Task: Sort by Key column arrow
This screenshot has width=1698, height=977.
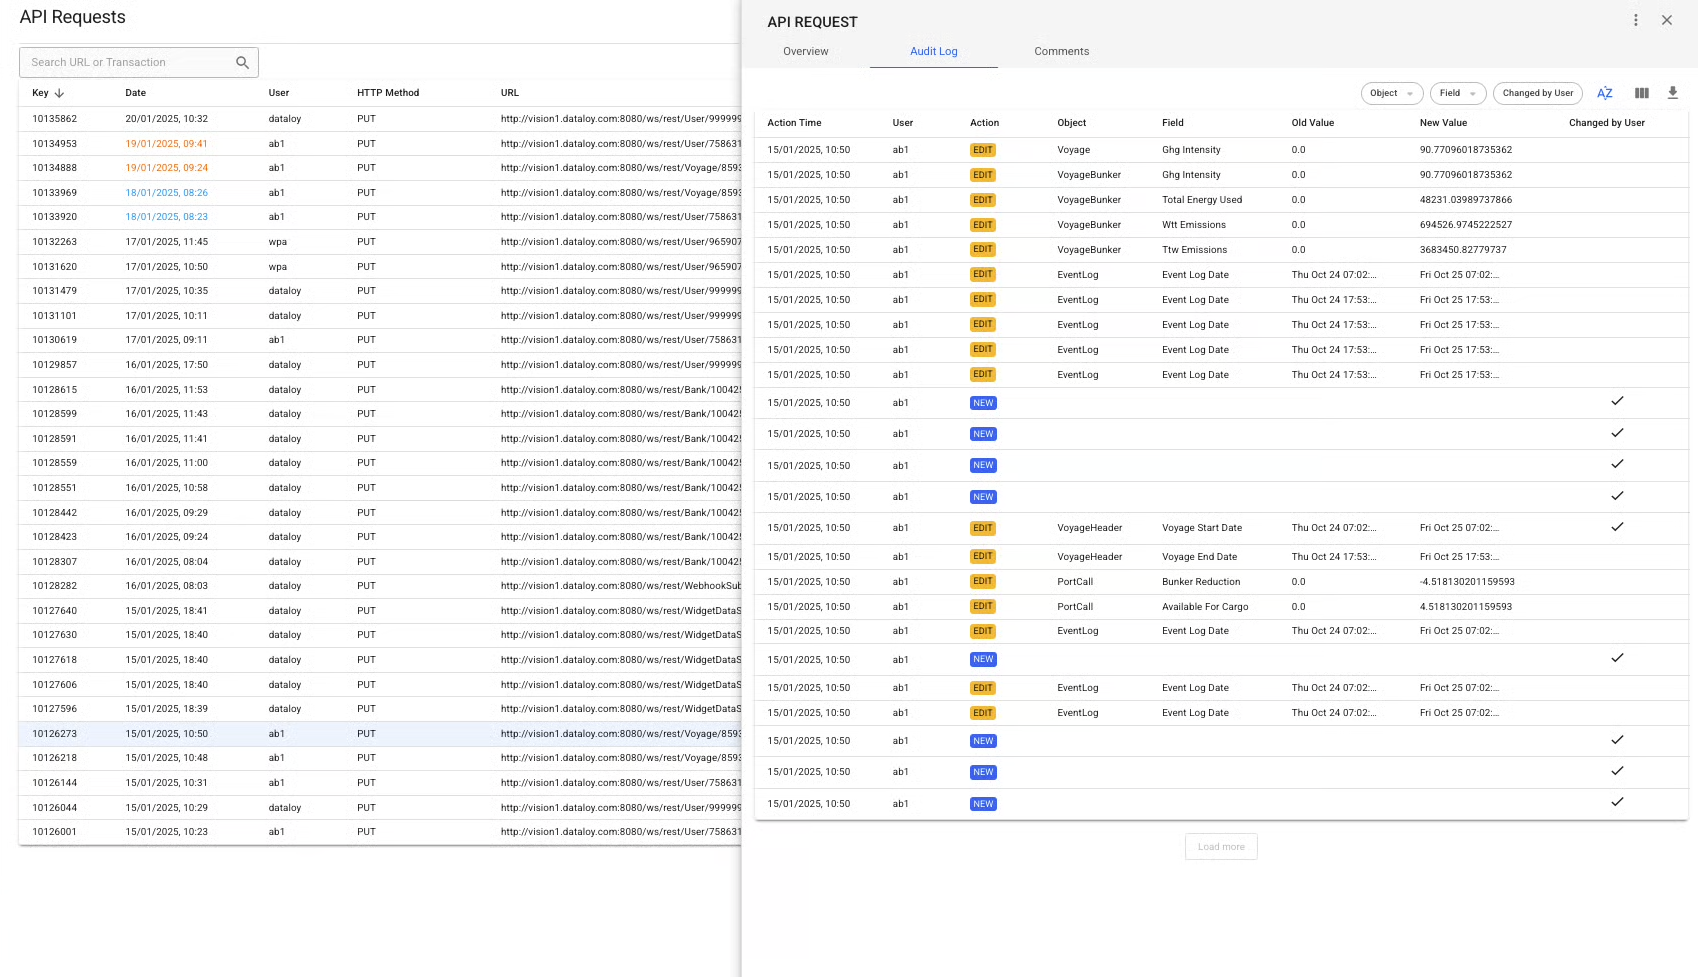Action: [x=59, y=93]
